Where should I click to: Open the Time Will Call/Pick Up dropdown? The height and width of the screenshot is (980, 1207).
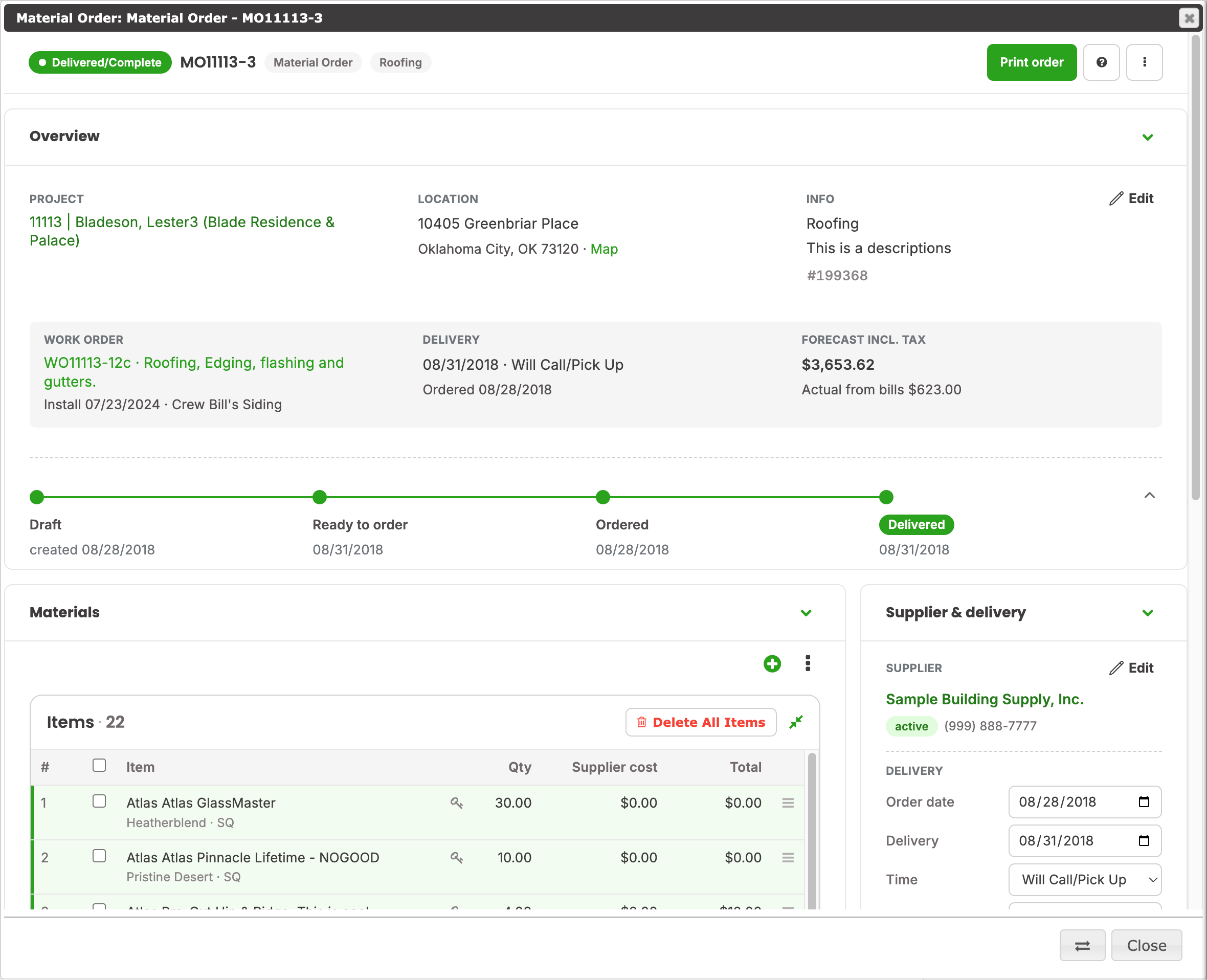[1085, 880]
